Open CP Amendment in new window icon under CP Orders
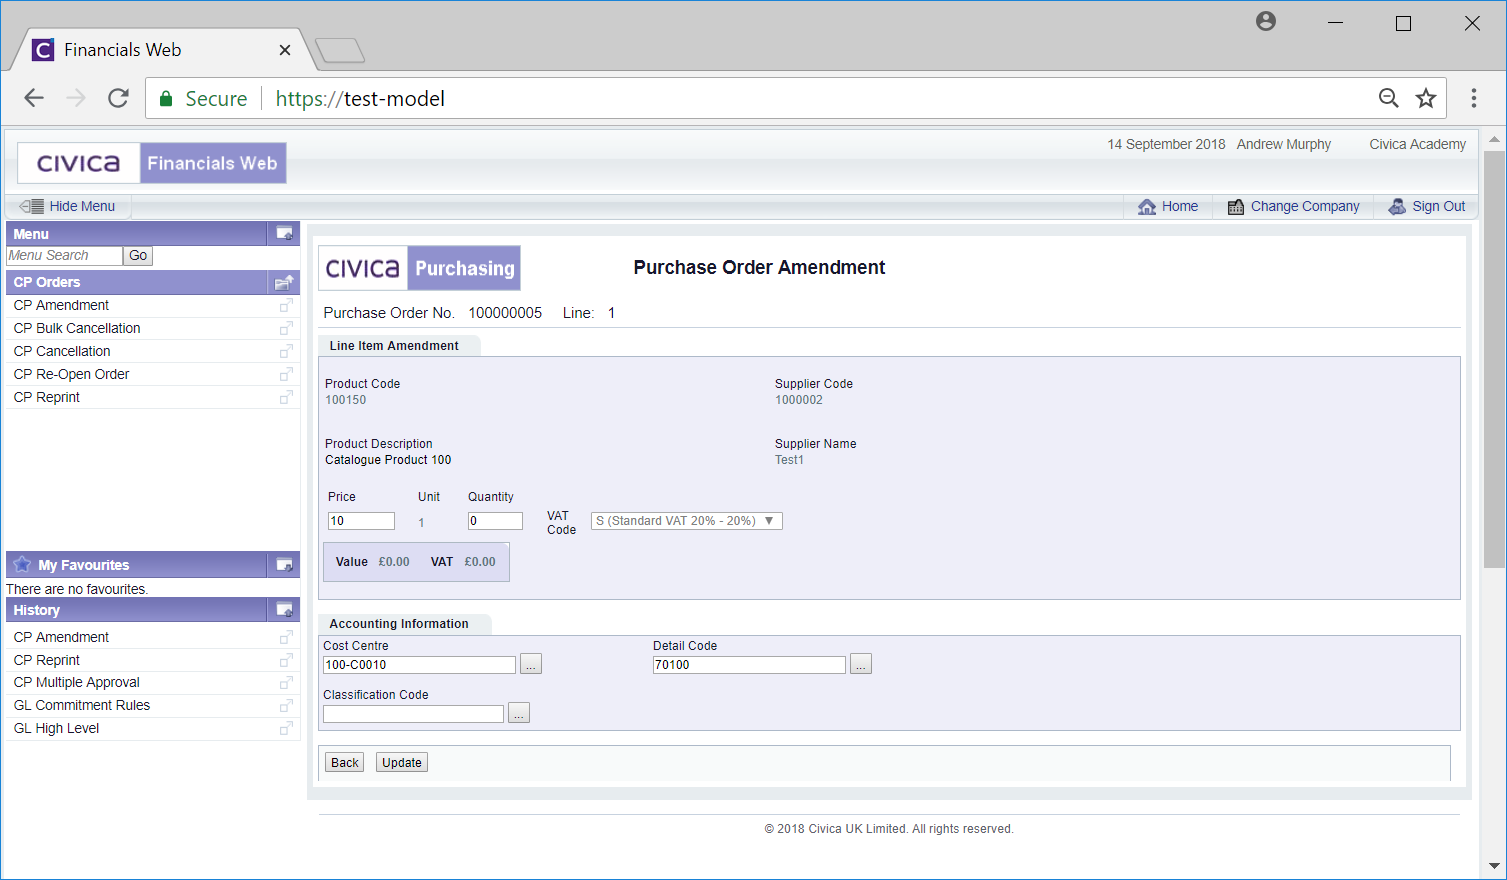This screenshot has height=880, width=1507. (286, 305)
